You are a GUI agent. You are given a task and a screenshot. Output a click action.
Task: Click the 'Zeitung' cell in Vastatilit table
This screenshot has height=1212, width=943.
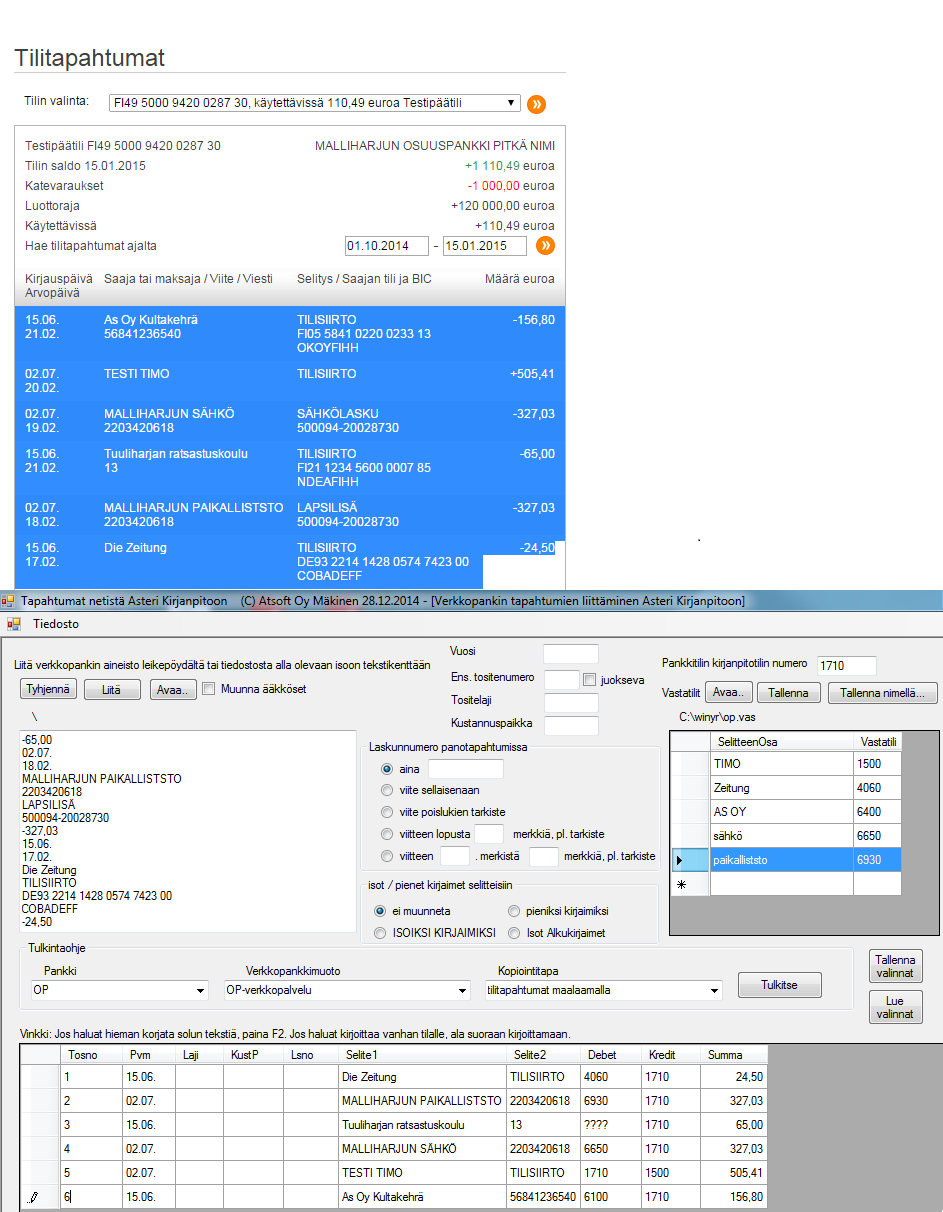pos(781,787)
